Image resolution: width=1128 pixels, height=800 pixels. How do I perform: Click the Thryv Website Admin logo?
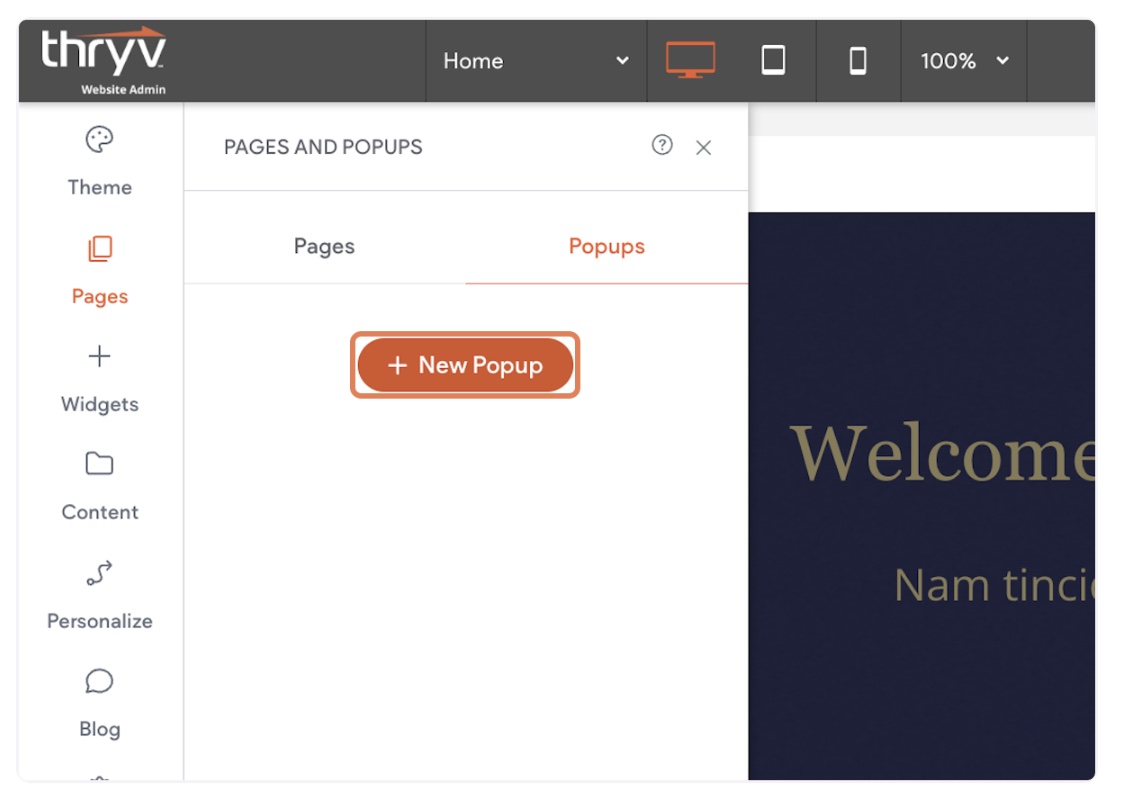pos(104,60)
